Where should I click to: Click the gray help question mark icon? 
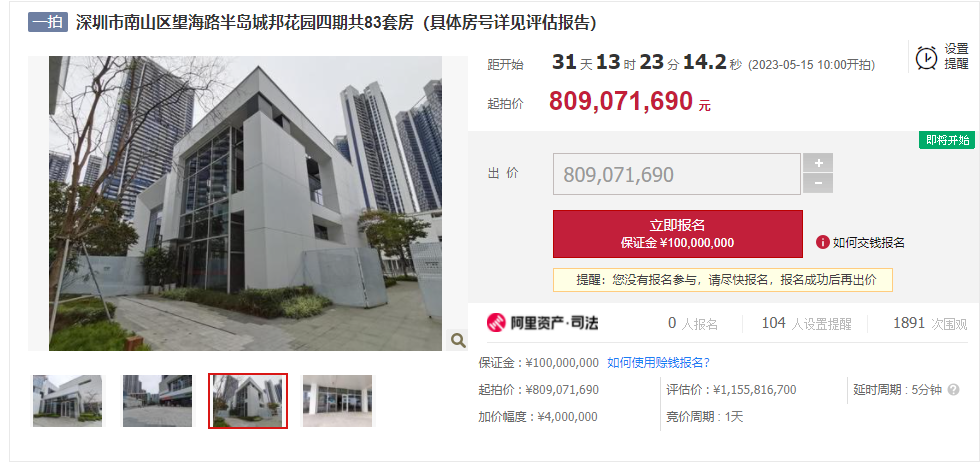click(x=953, y=390)
